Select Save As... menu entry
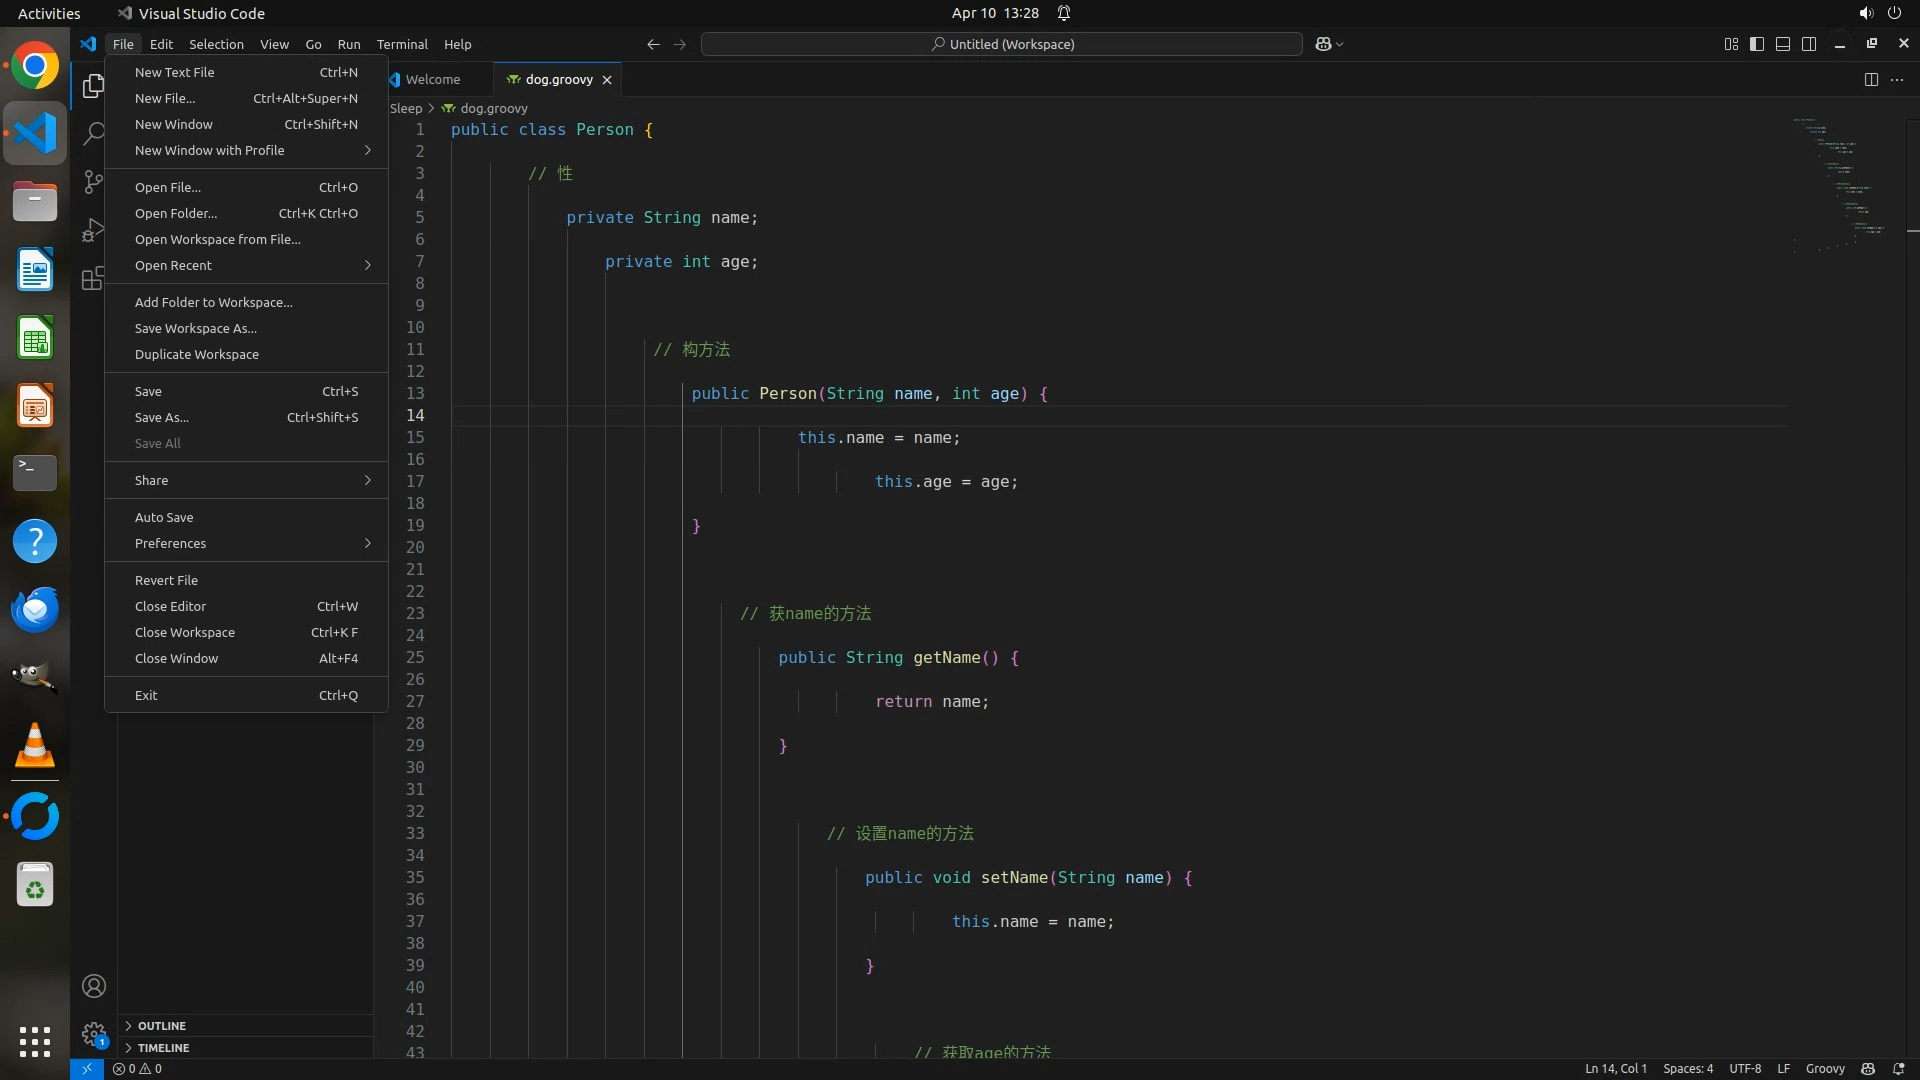 pos(162,417)
